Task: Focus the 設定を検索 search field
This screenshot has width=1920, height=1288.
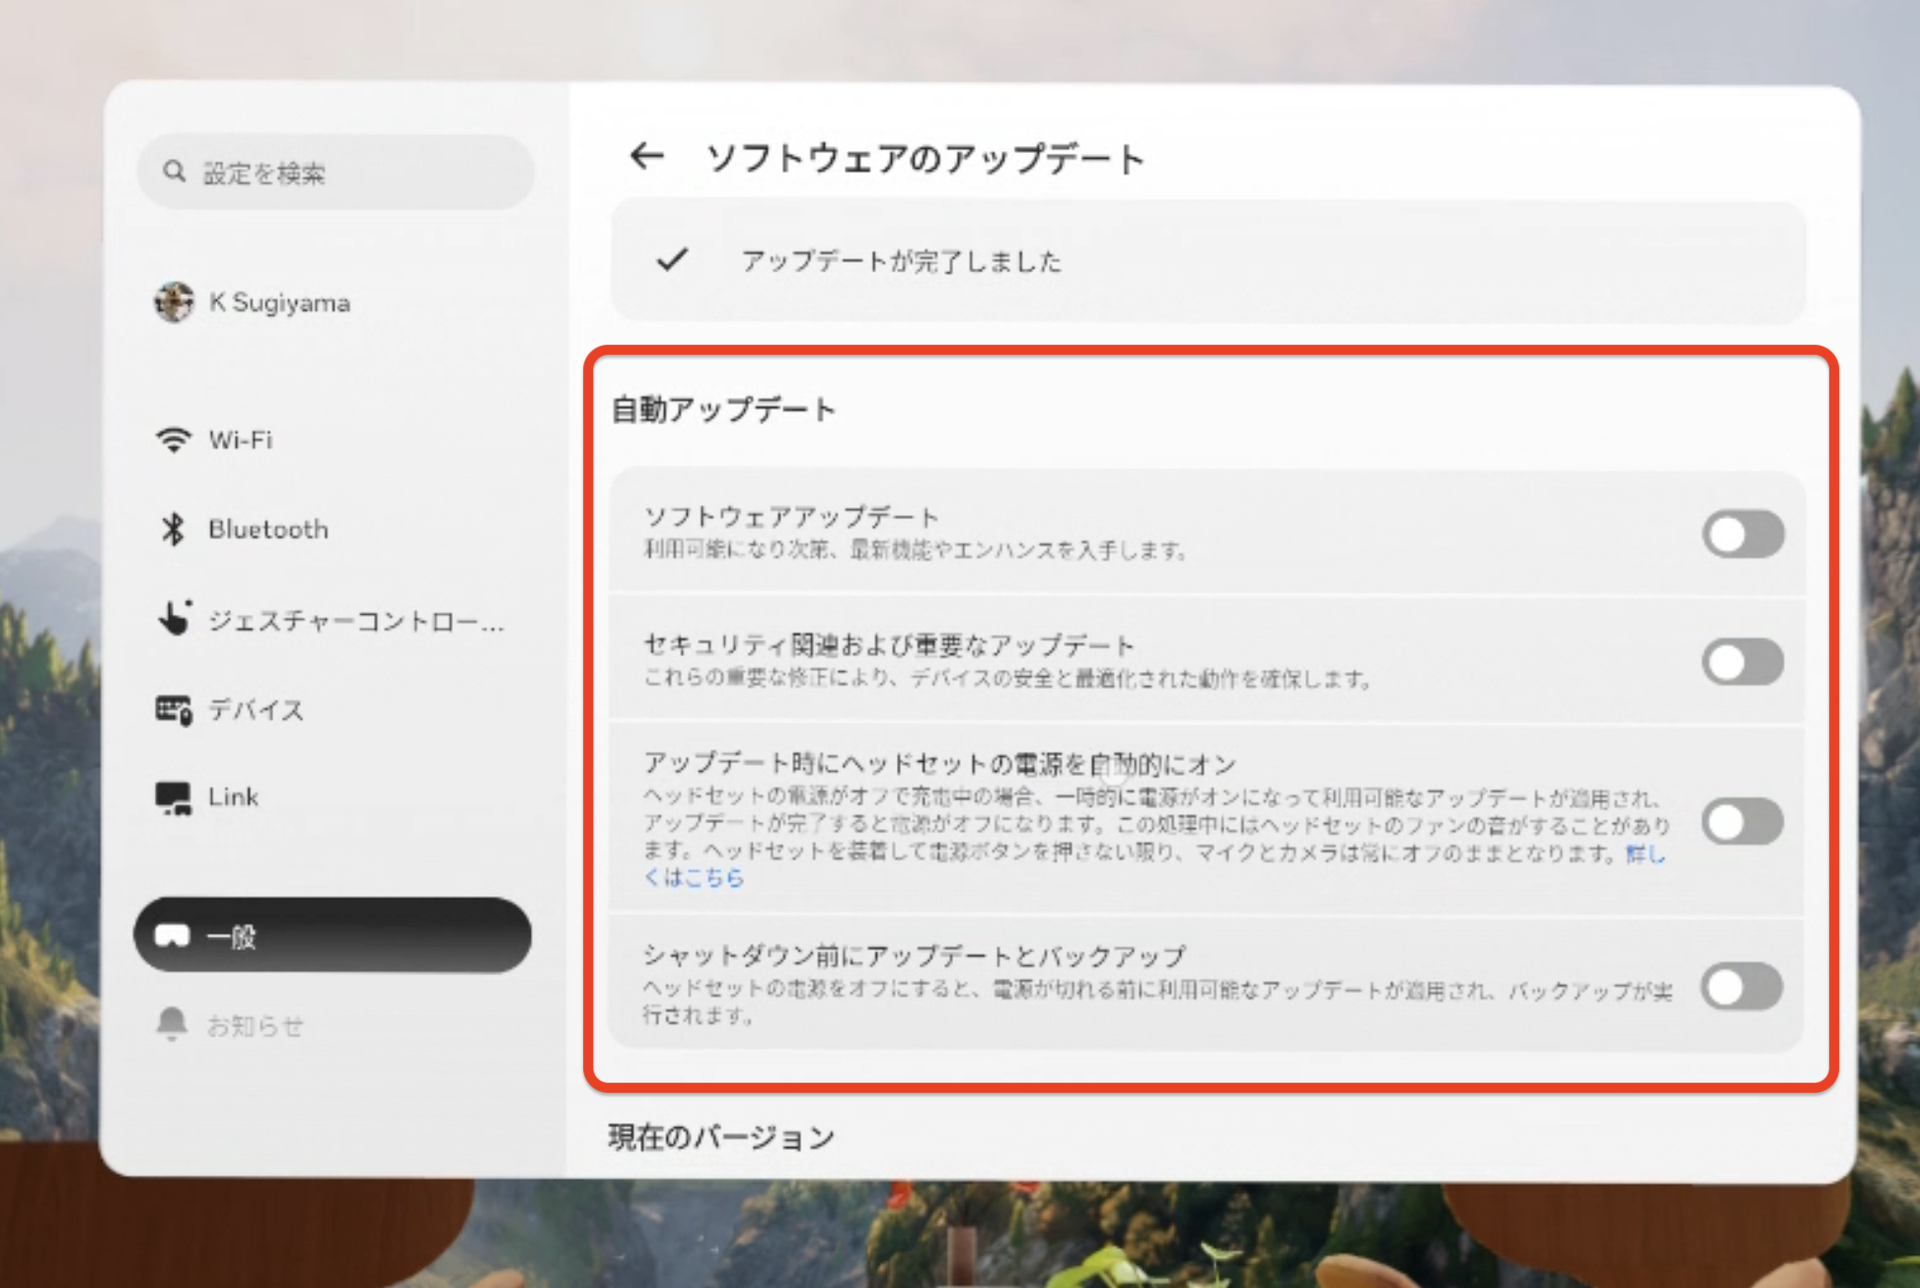Action: pyautogui.click(x=335, y=172)
